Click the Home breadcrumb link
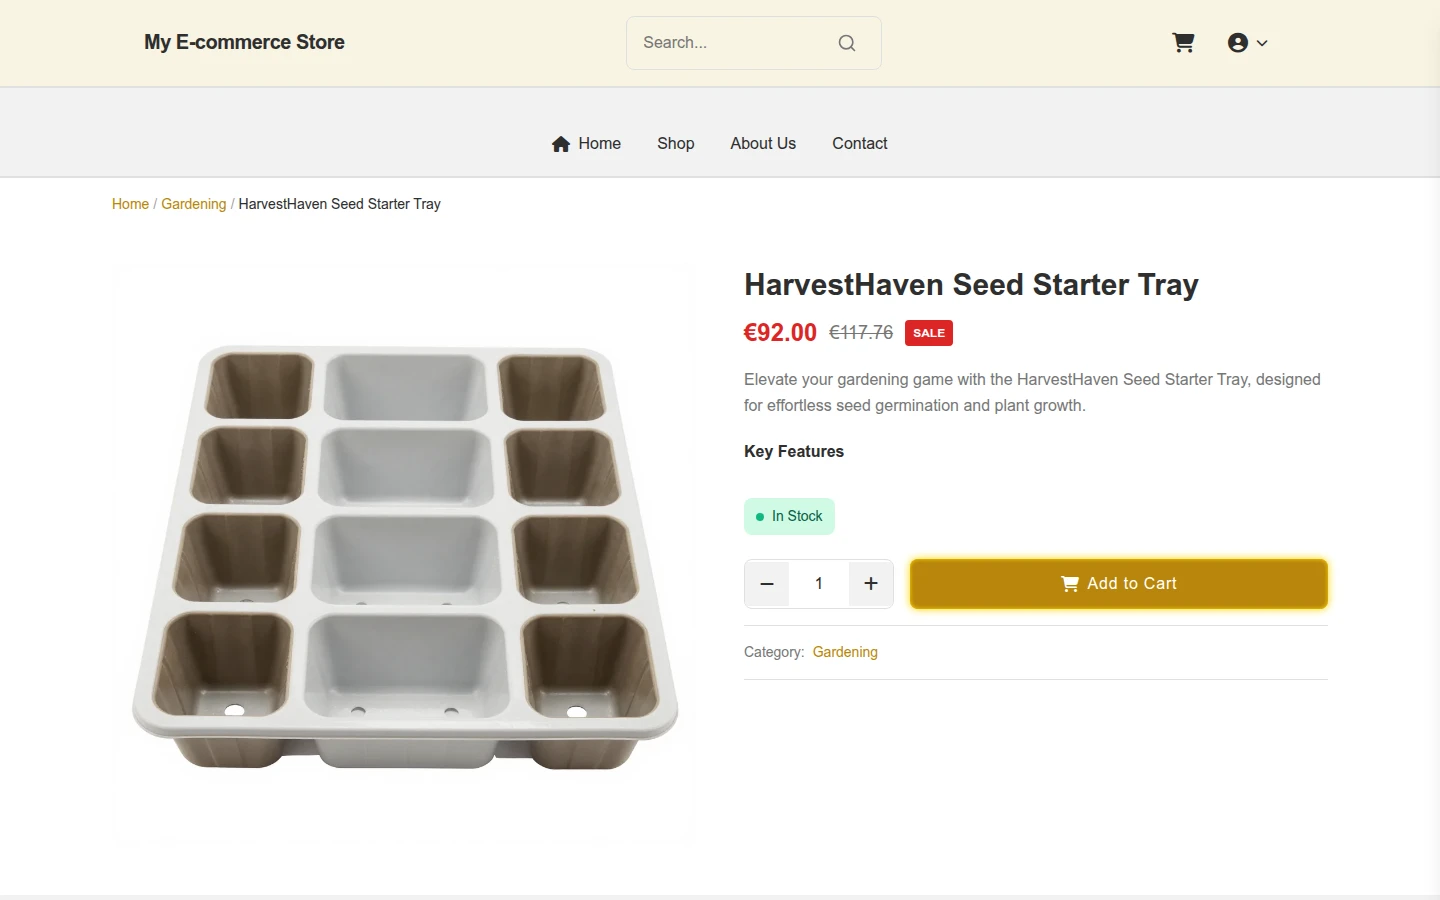The height and width of the screenshot is (900, 1440). coord(130,204)
